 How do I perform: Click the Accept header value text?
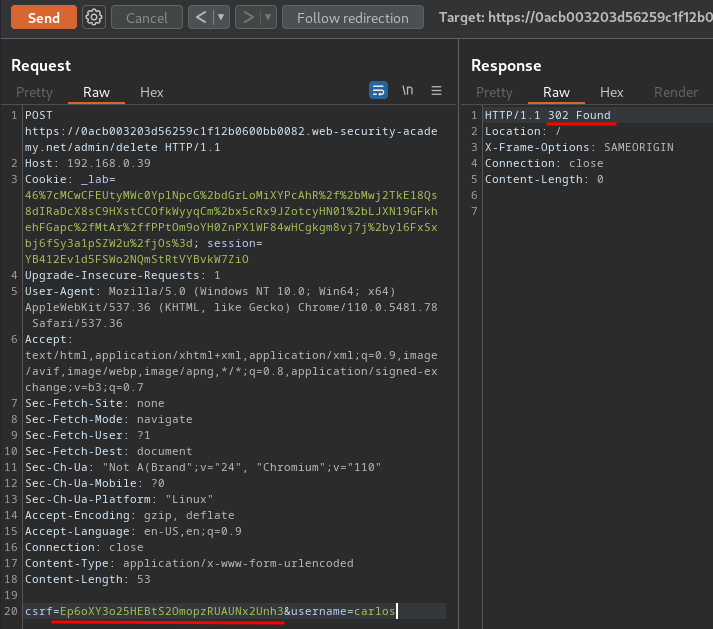[231, 371]
